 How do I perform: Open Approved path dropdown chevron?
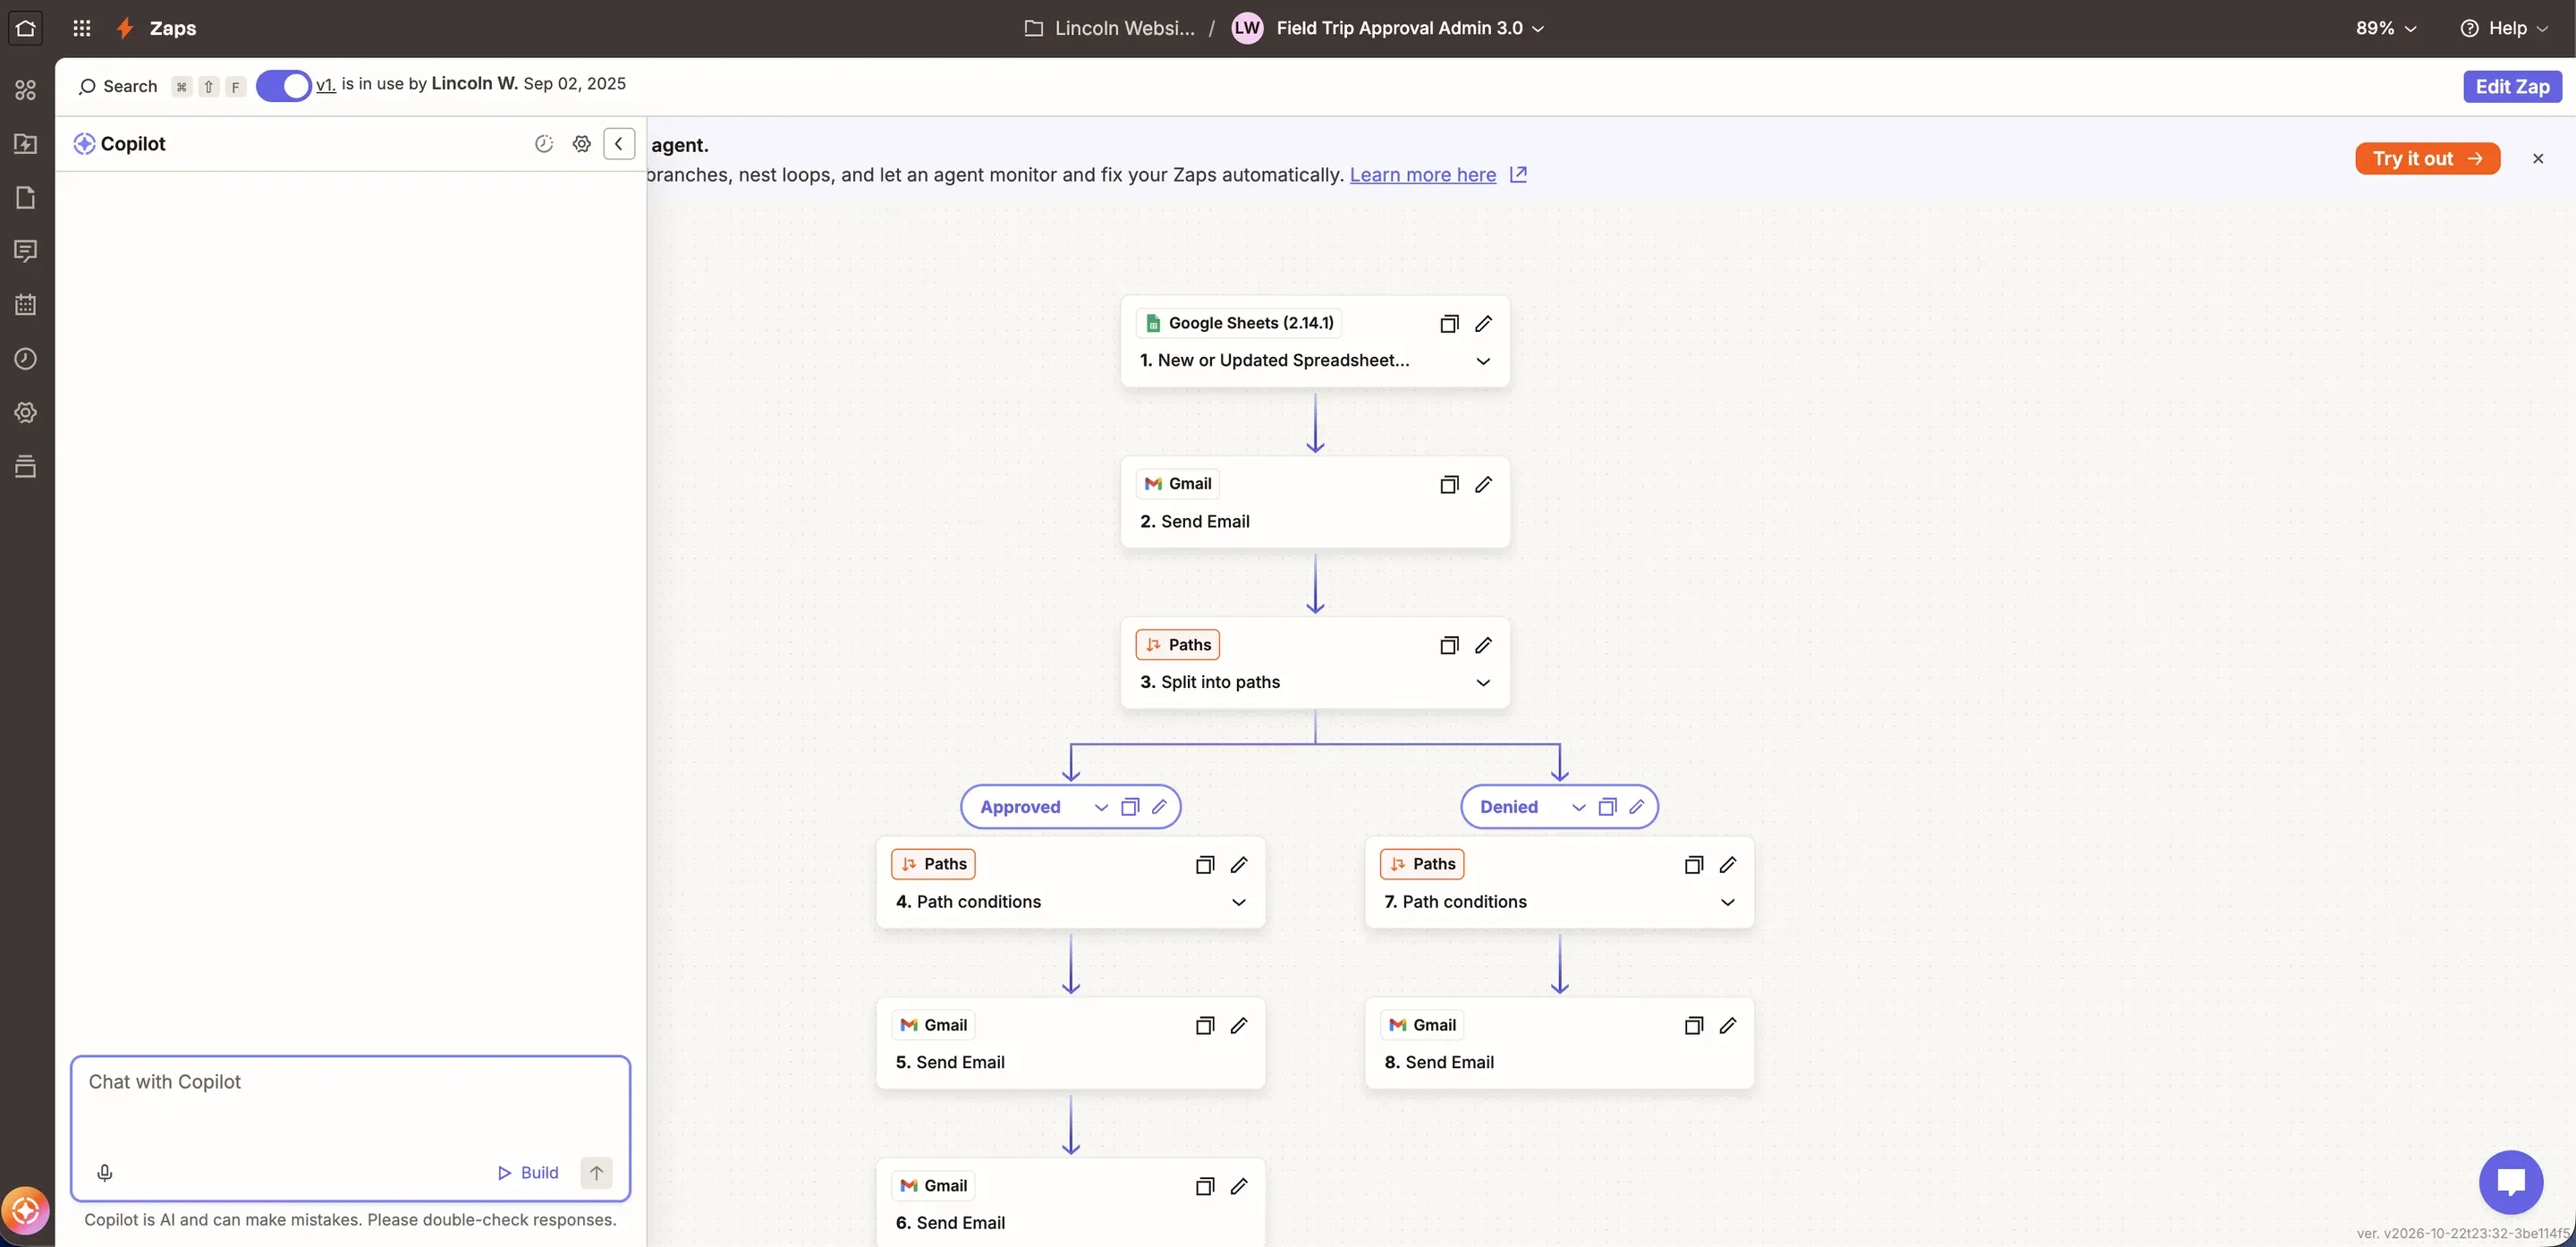[1101, 807]
